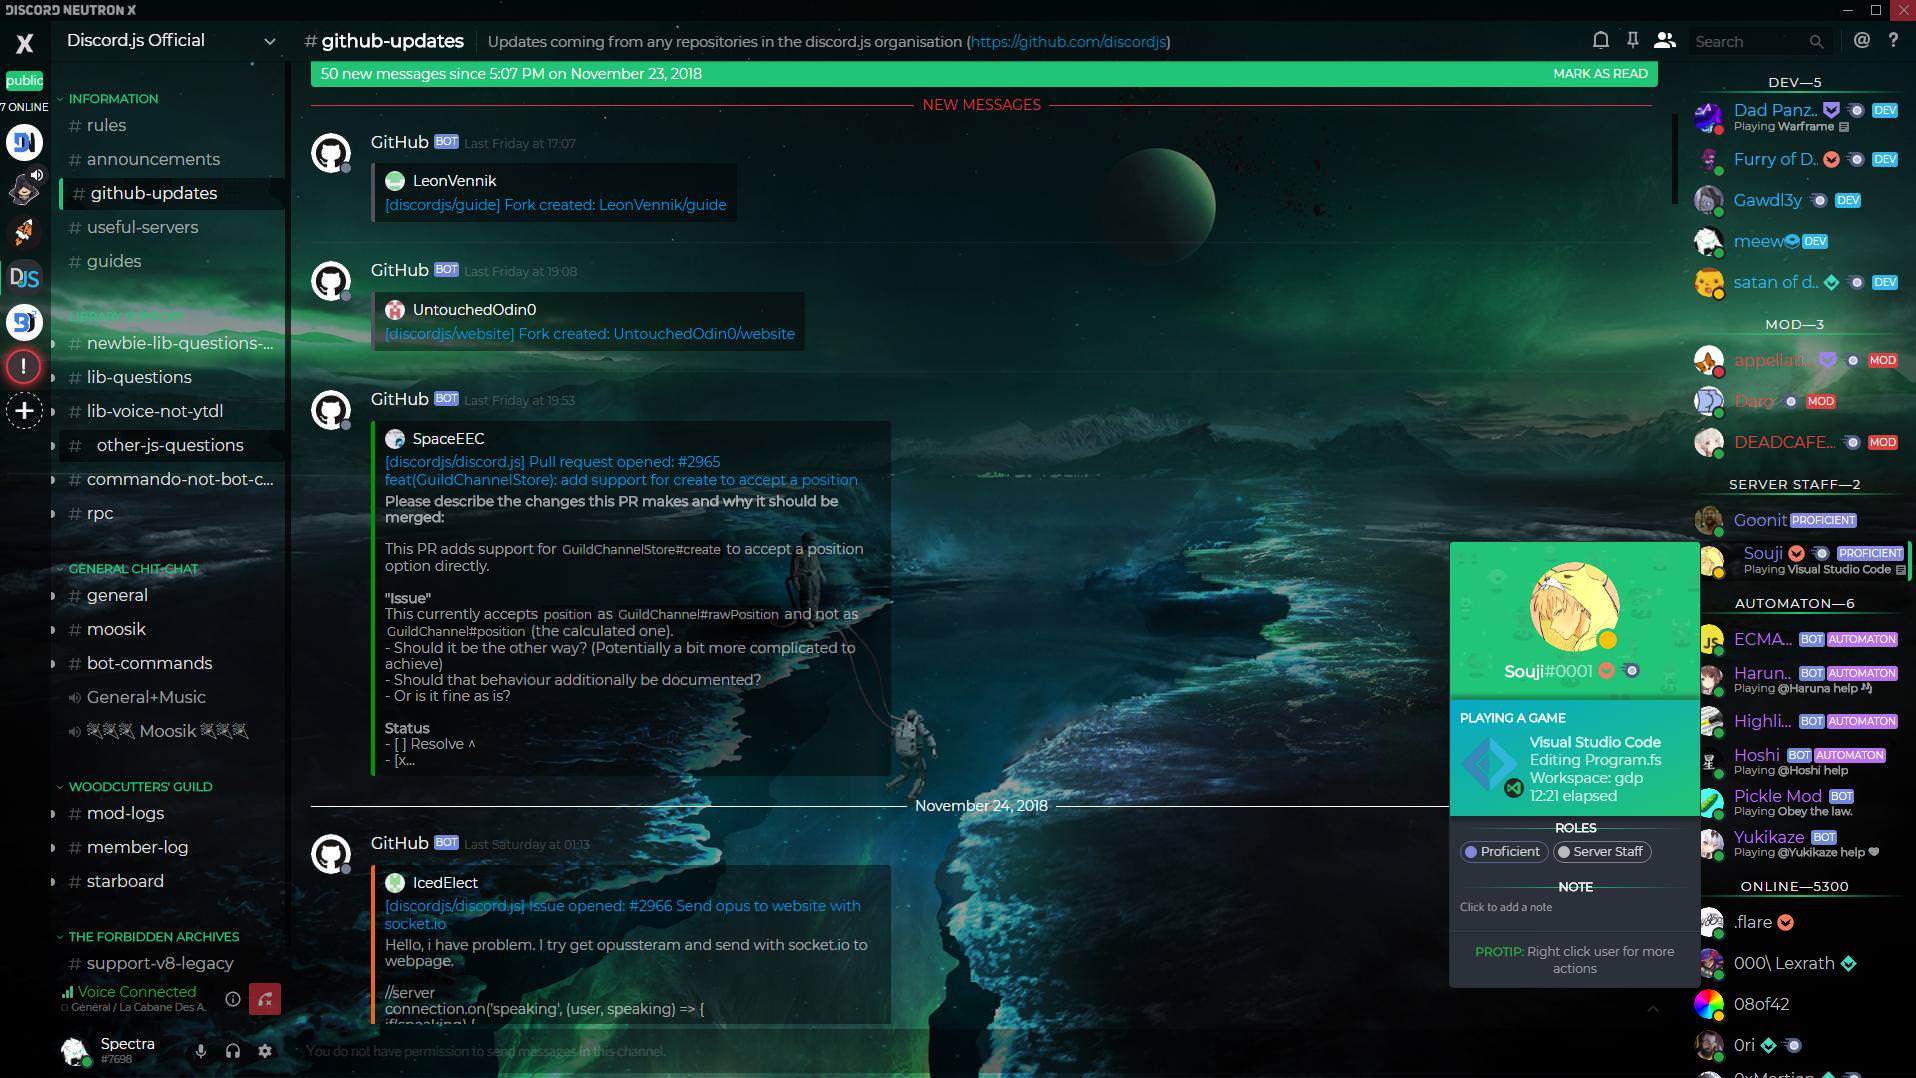
Task: Open voice connection info icon
Action: click(x=233, y=998)
